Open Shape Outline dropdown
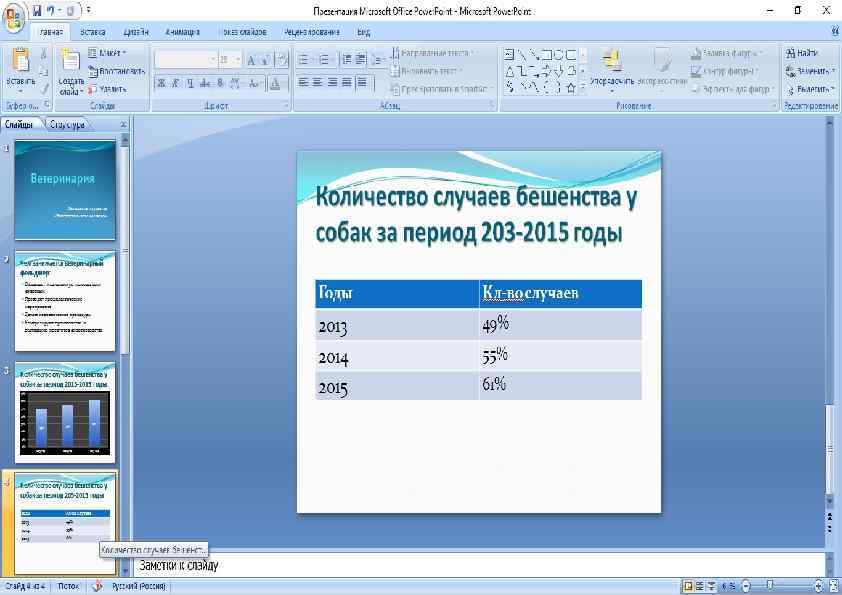Screen dimensions: 842x595 pos(725,71)
